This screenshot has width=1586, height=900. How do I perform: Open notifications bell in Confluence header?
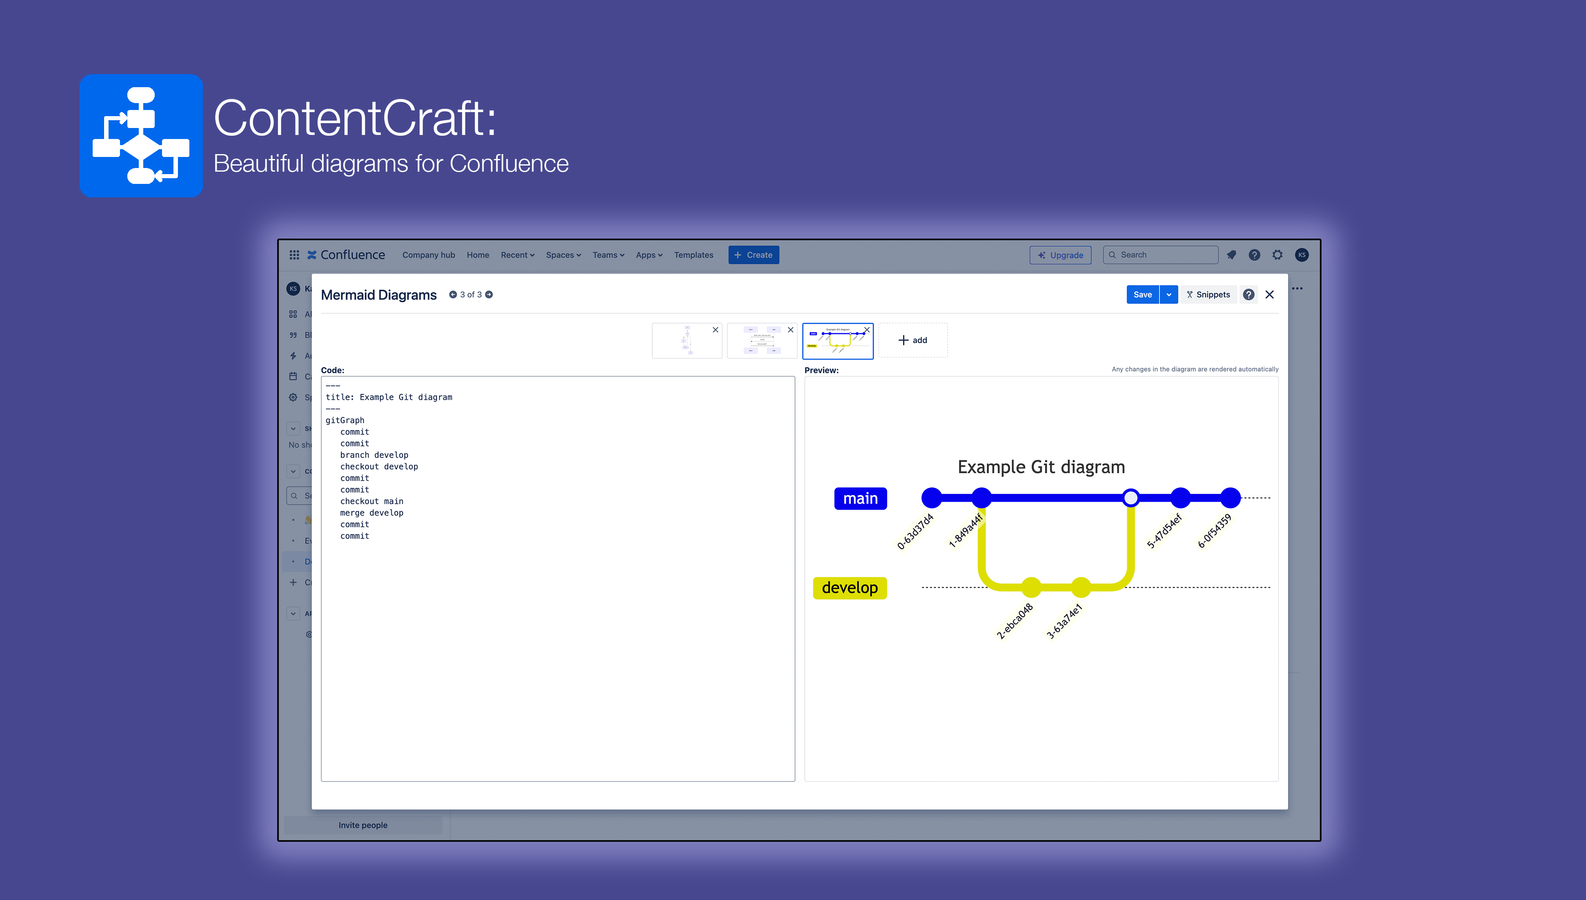tap(1232, 255)
